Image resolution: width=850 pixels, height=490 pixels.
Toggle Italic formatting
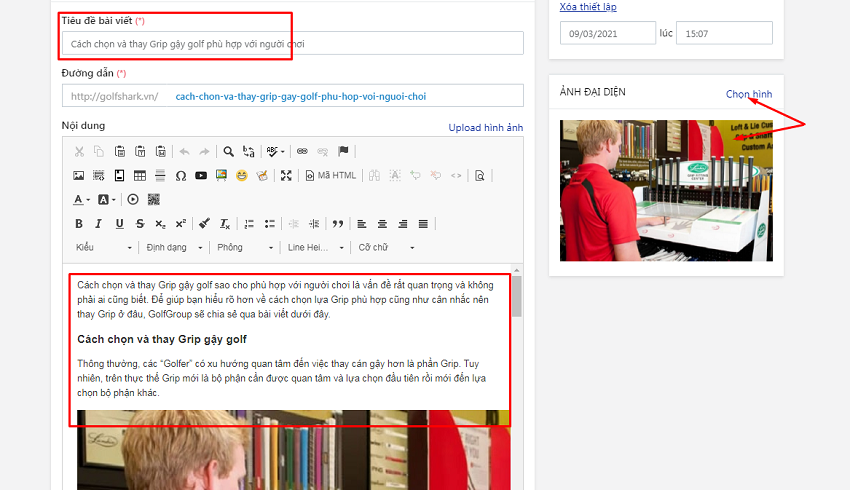click(x=99, y=224)
